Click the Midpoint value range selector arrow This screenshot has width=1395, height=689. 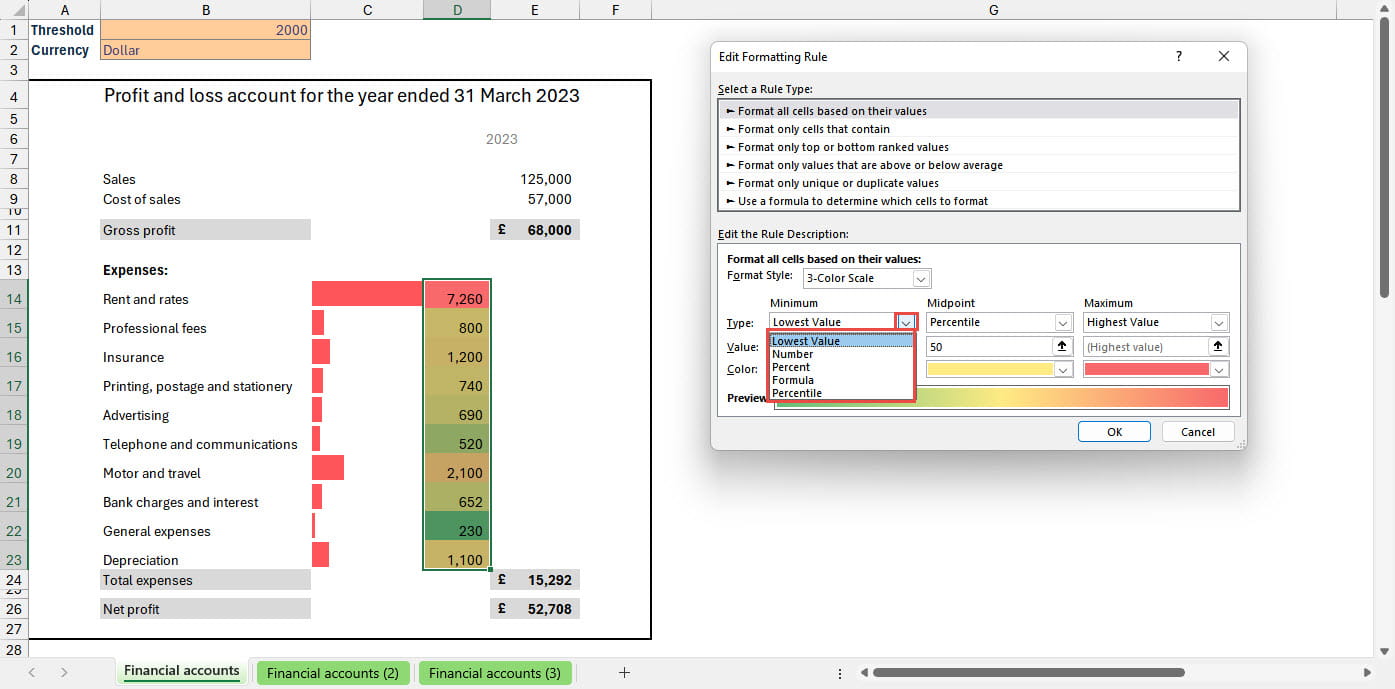(1061, 346)
